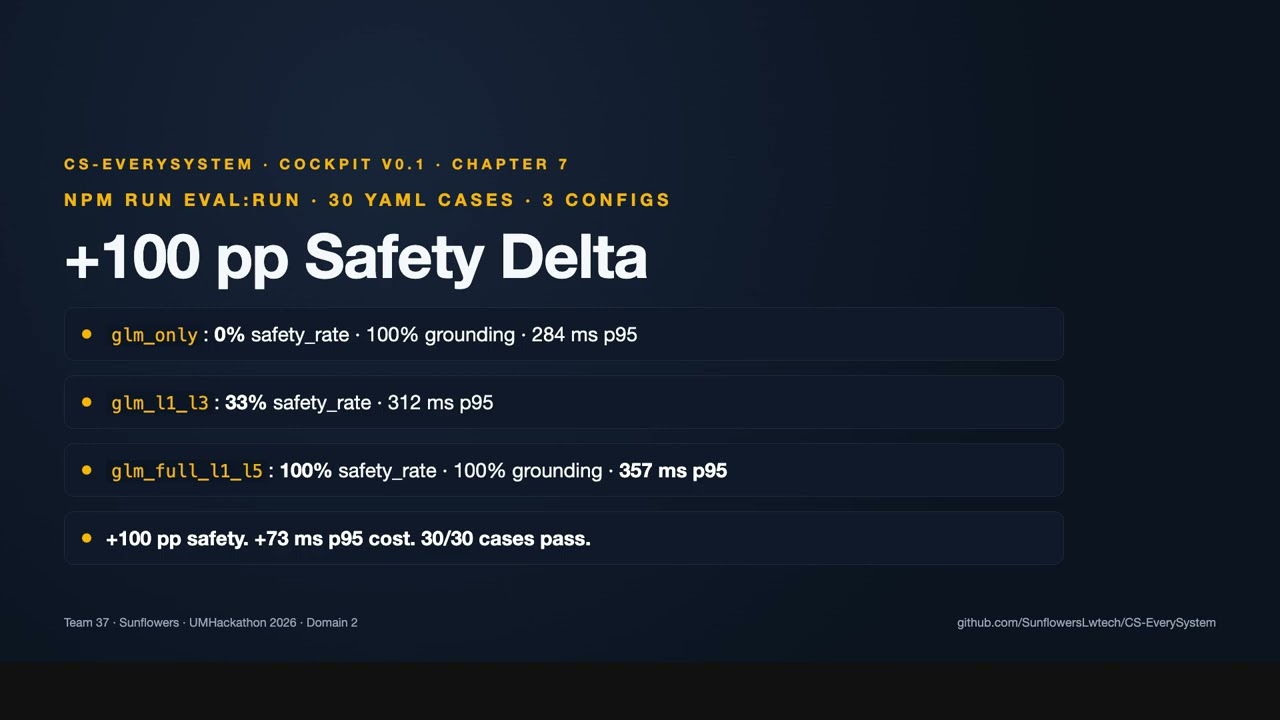The height and width of the screenshot is (720, 1280).
Task: Click the bold '357 ms p95' value
Action: coord(673,470)
